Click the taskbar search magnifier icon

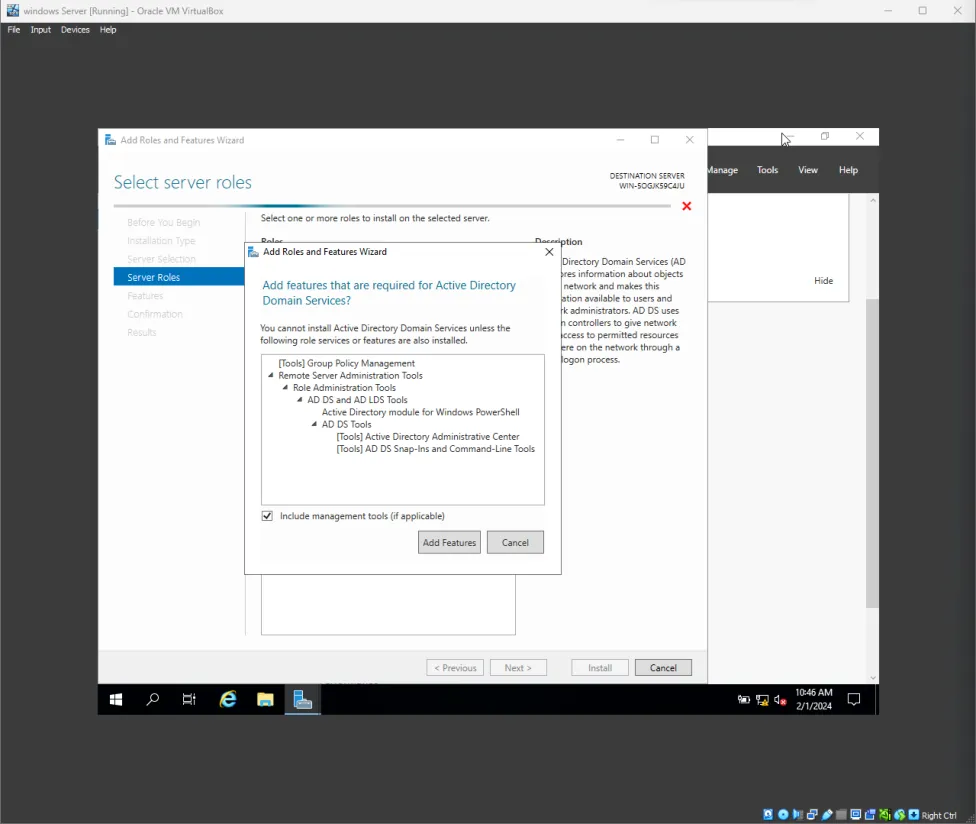coord(152,700)
